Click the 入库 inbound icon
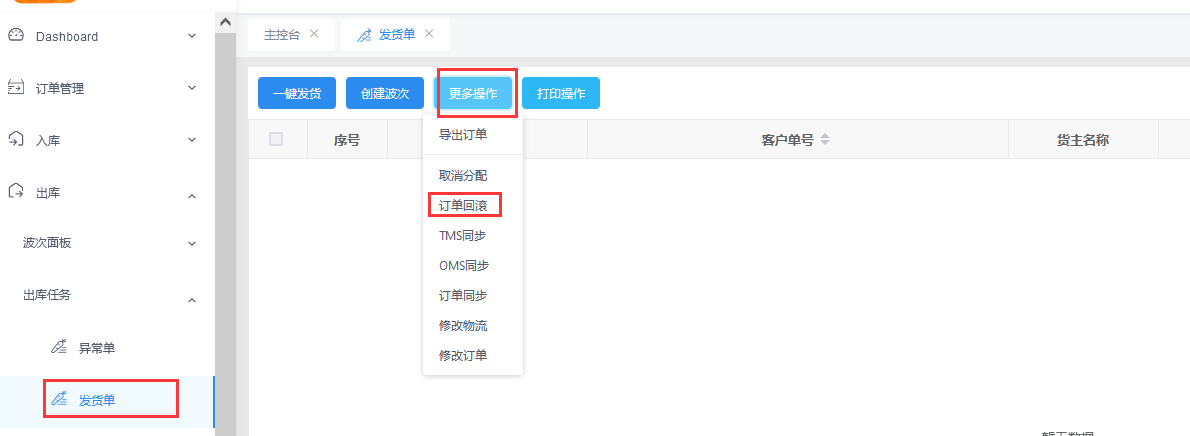Image resolution: width=1190 pixels, height=436 pixels. click(16, 139)
